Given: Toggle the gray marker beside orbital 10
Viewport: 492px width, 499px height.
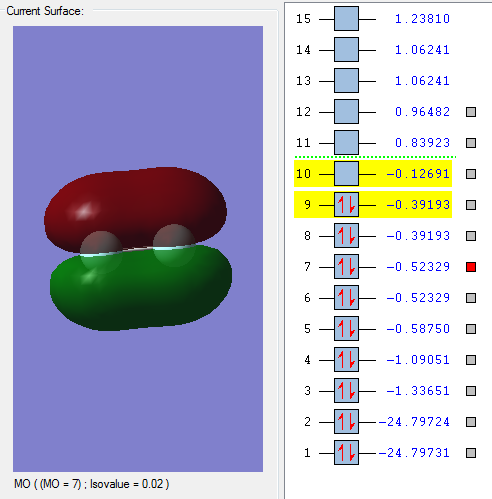Looking at the screenshot, I should [x=471, y=174].
